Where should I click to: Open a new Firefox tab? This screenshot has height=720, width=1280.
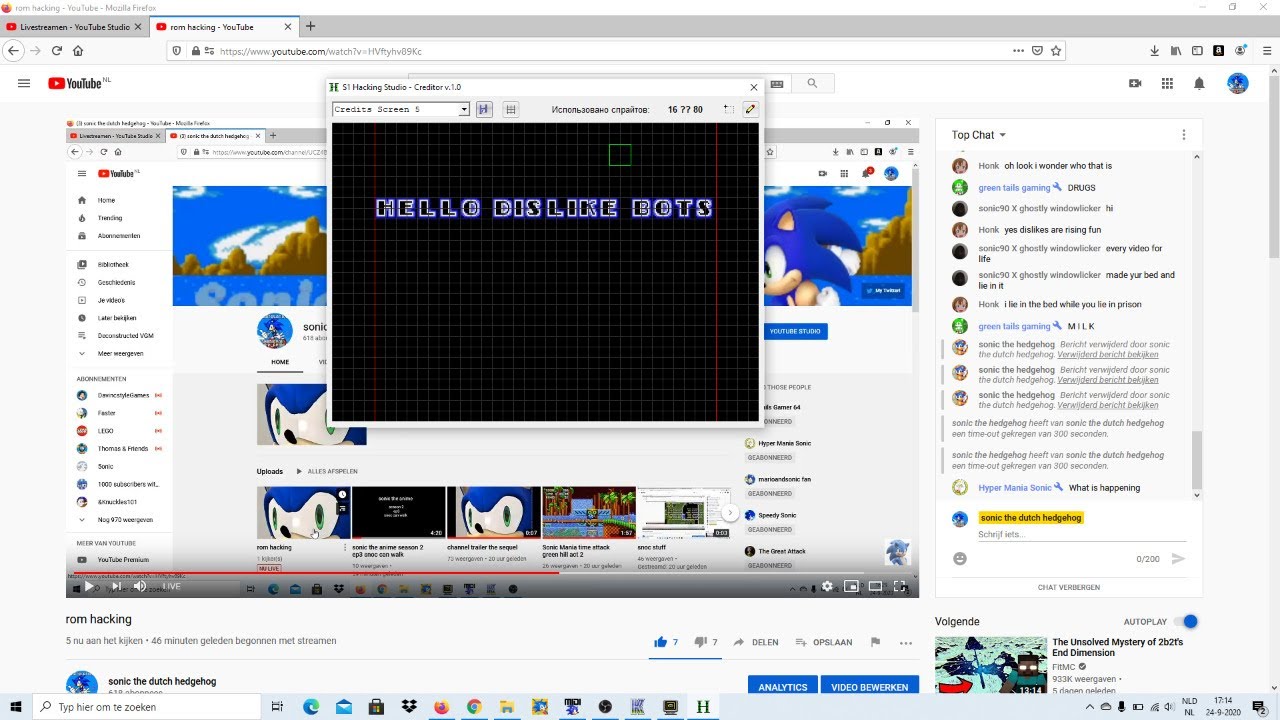310,26
